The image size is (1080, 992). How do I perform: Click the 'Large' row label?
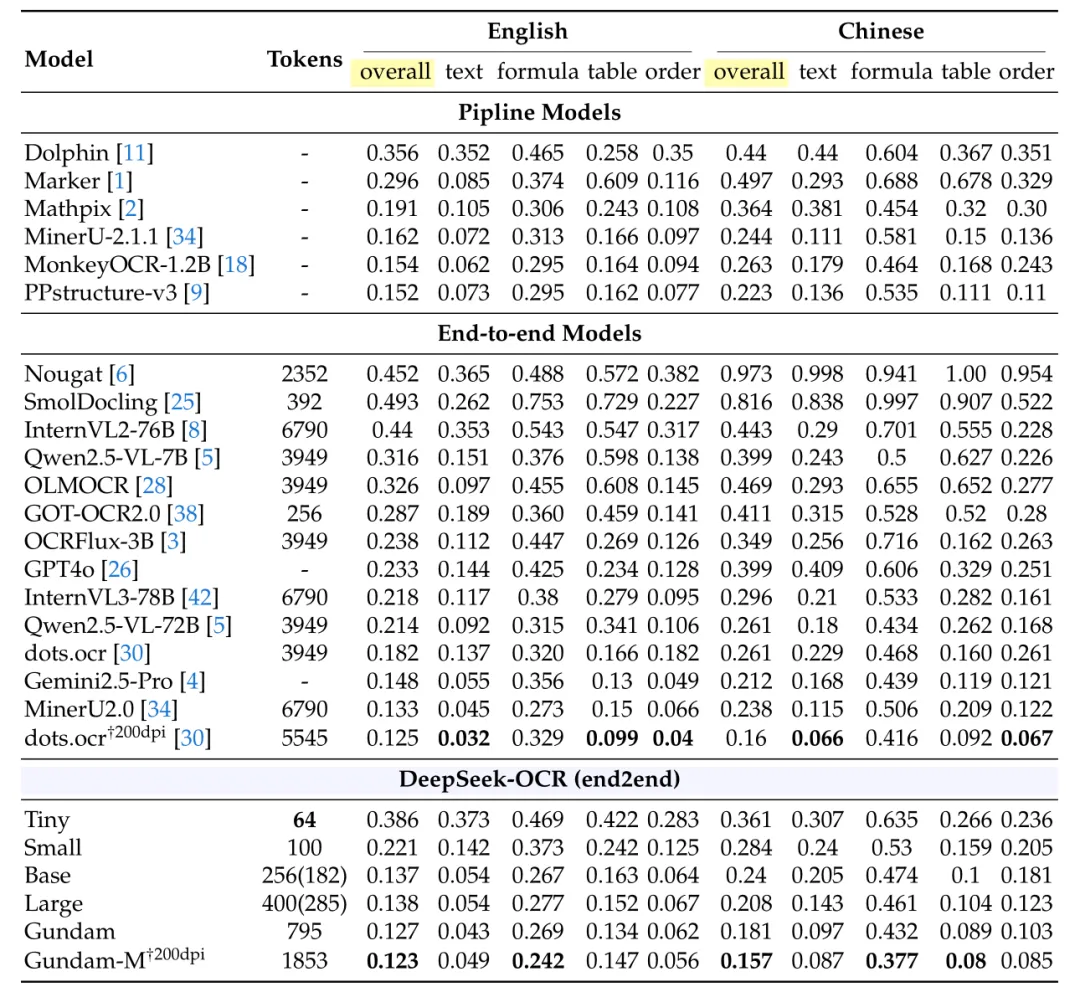click(54, 904)
